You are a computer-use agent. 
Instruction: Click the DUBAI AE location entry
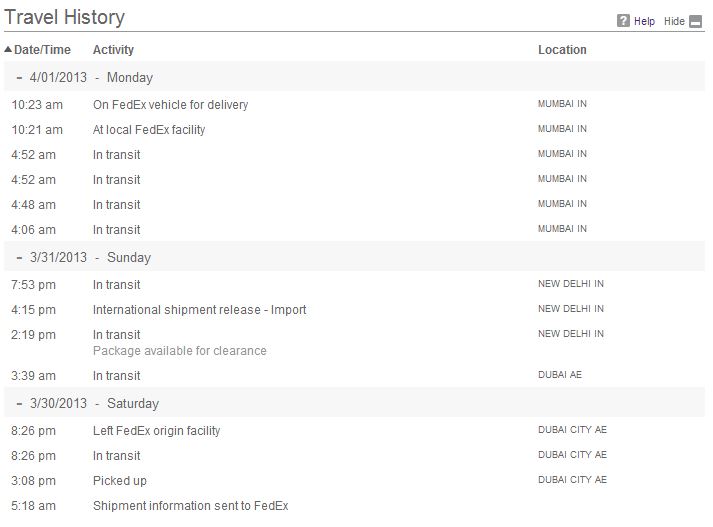[560, 375]
